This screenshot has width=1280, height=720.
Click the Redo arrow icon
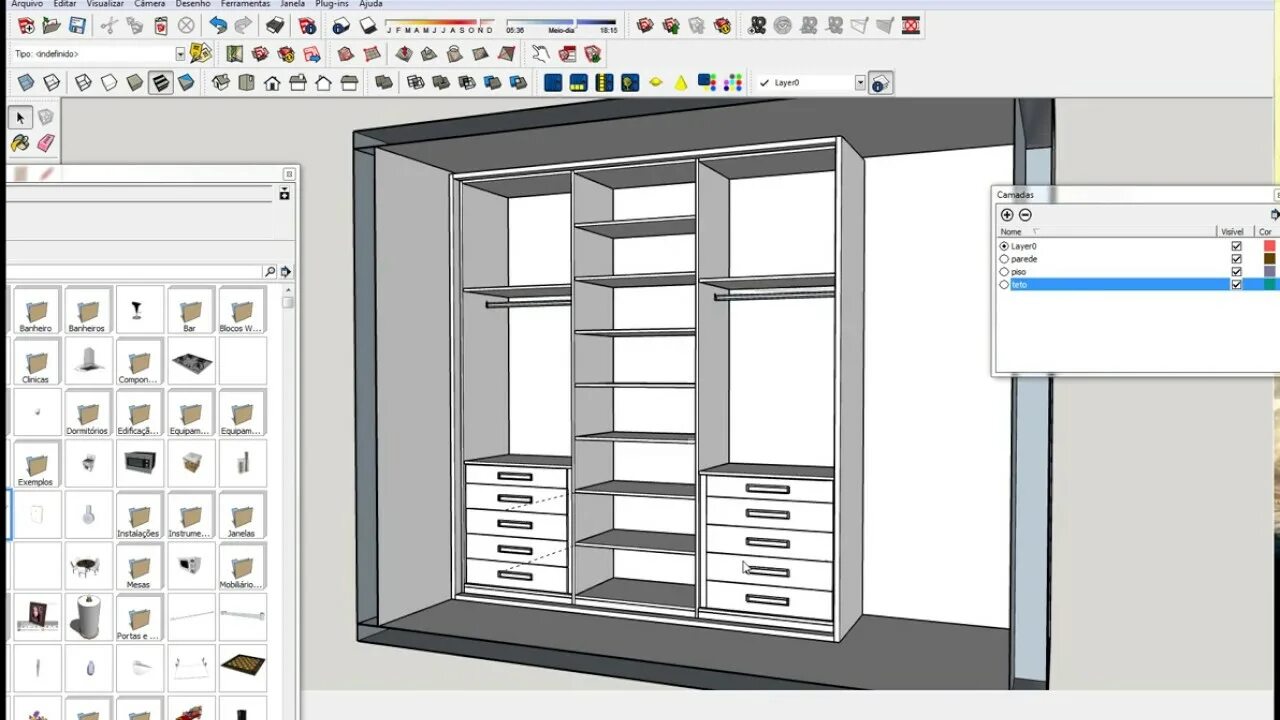pyautogui.click(x=243, y=26)
